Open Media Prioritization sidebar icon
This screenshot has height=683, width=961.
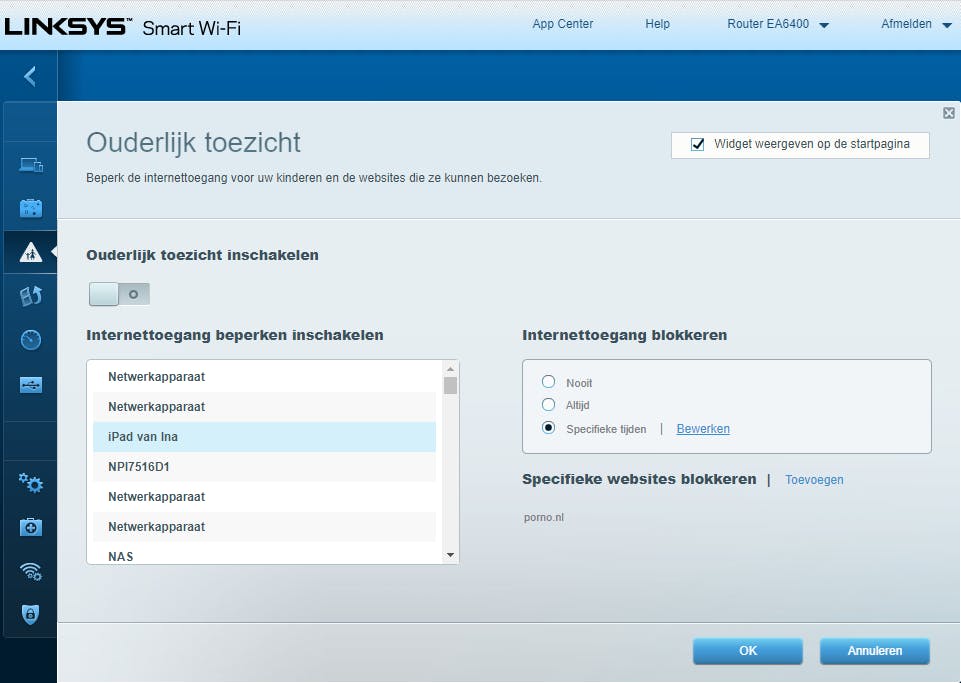coord(31,296)
